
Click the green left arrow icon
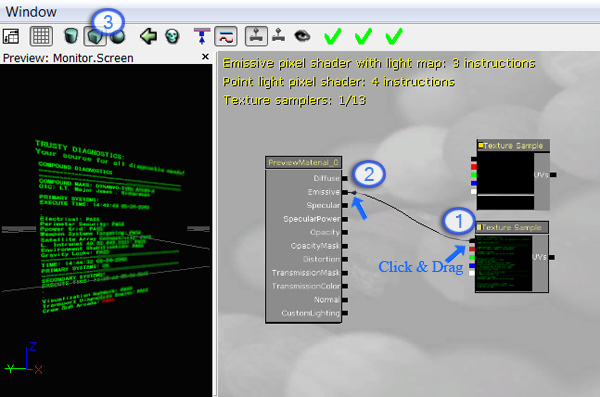[x=148, y=36]
